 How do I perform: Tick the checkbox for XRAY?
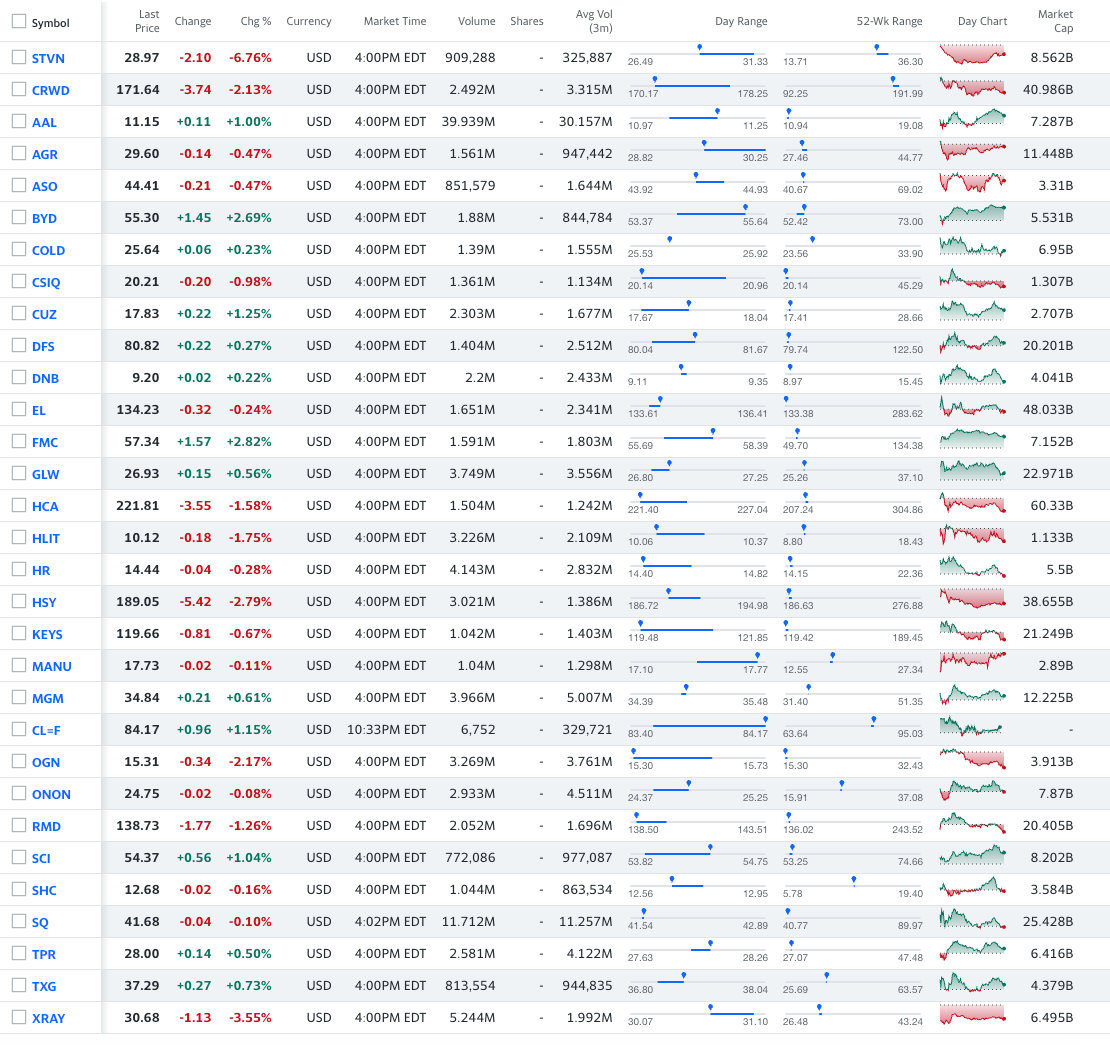[19, 1017]
